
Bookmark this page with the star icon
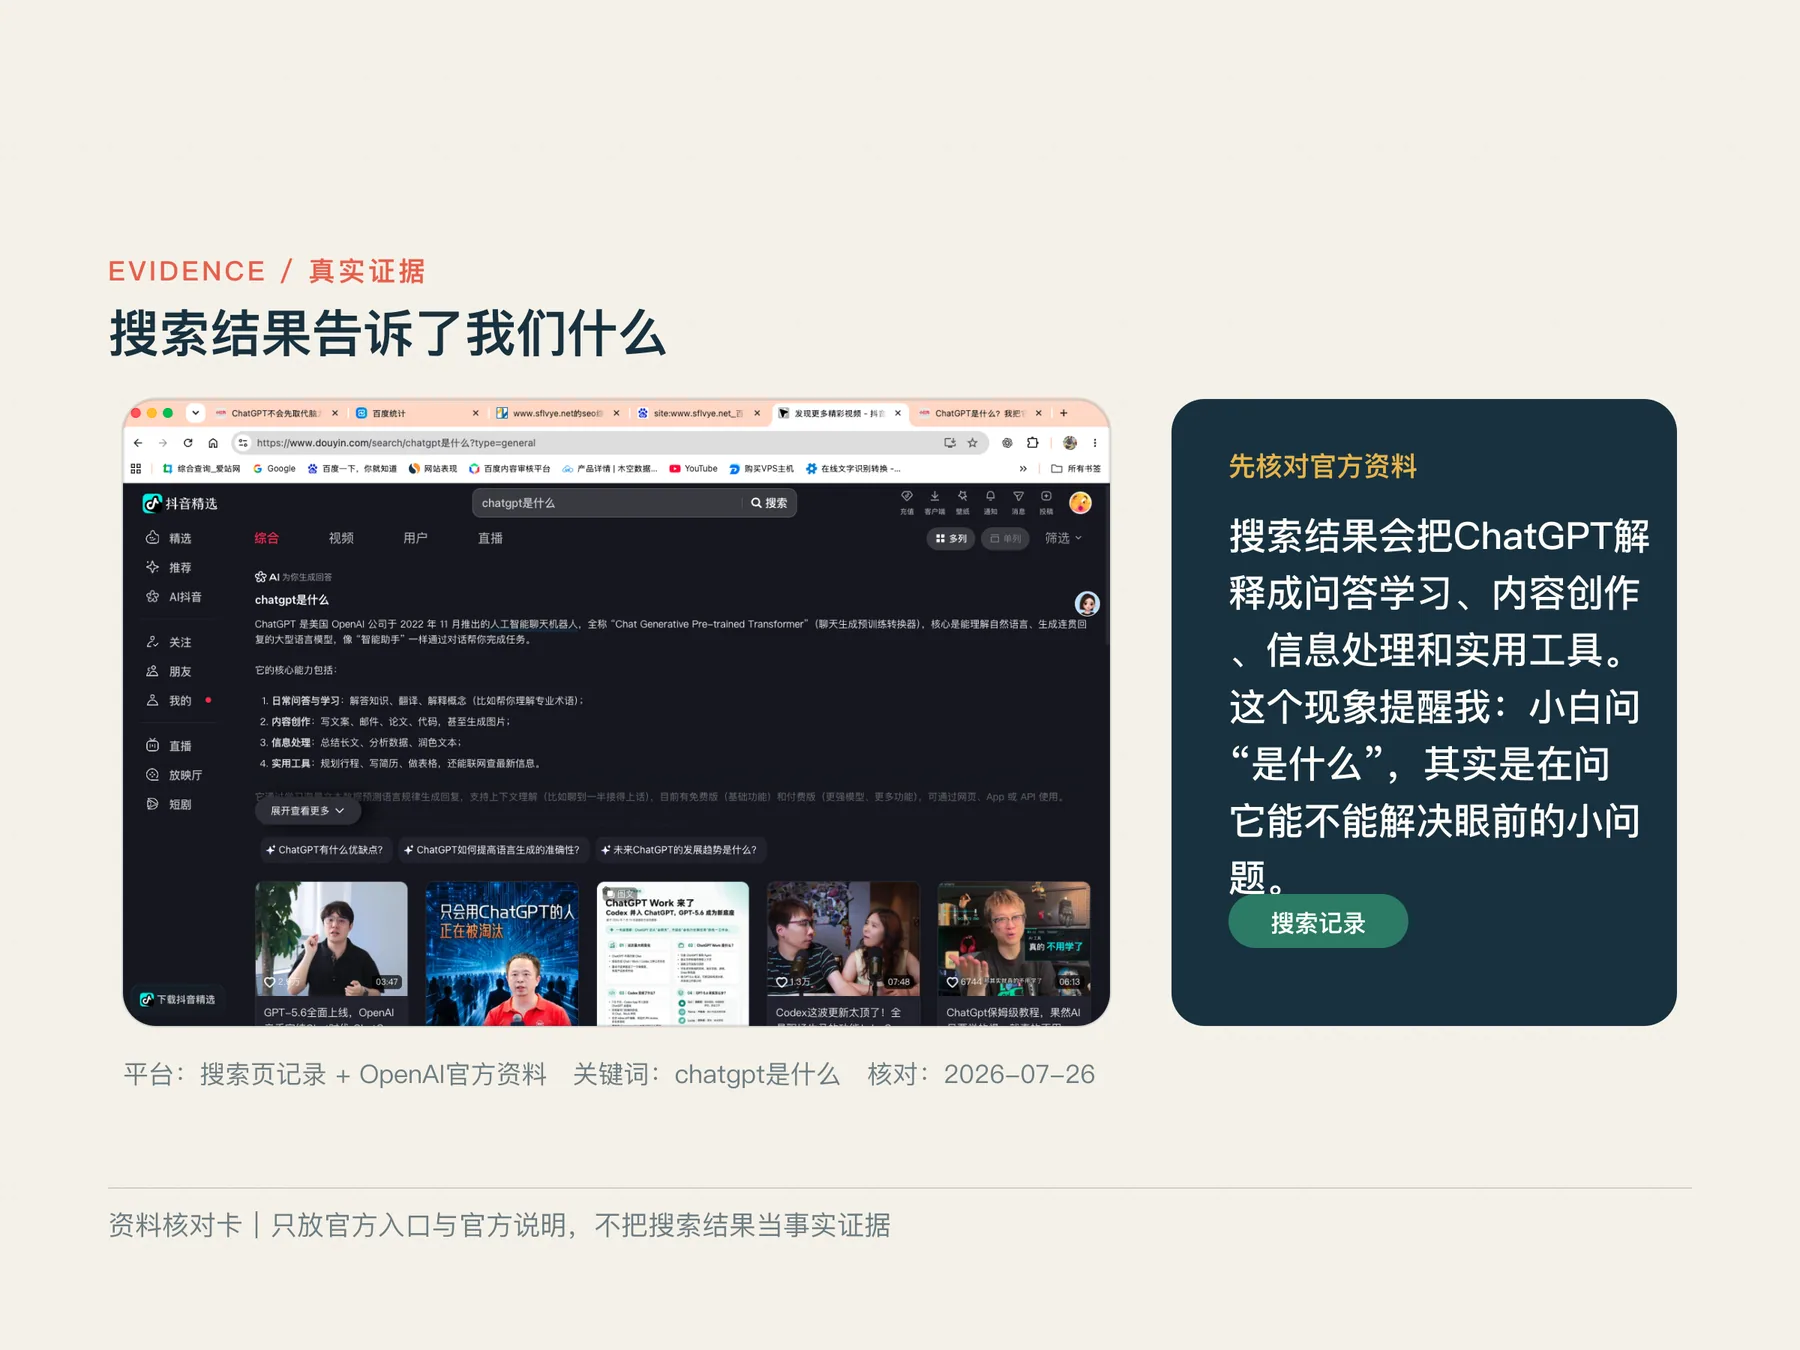coord(972,443)
